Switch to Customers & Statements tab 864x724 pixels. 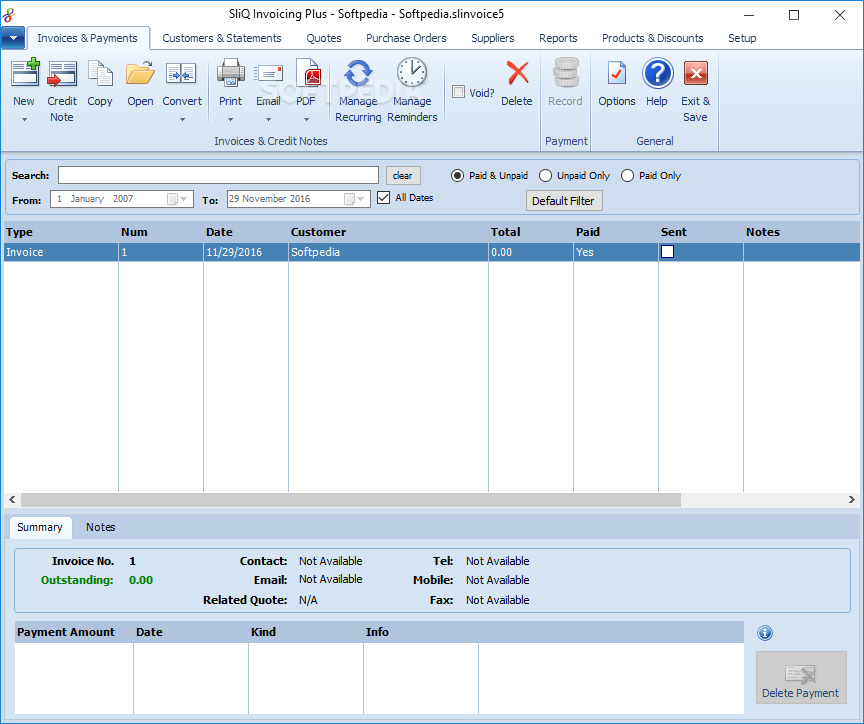click(x=222, y=38)
